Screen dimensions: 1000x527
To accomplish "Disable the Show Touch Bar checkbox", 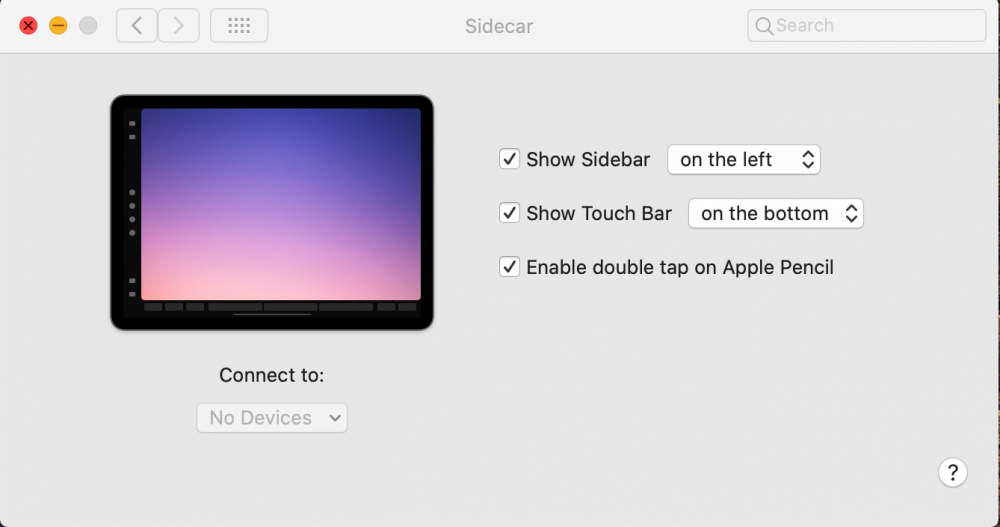I will (x=509, y=212).
